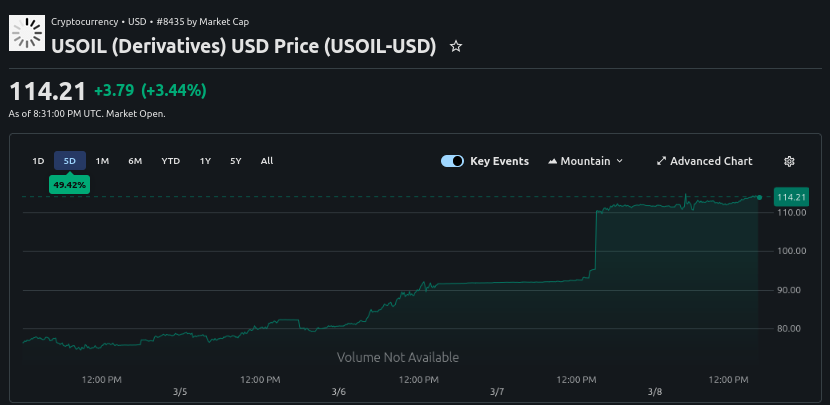Image resolution: width=830 pixels, height=405 pixels.
Task: Choose the YTD time range
Action: [171, 161]
